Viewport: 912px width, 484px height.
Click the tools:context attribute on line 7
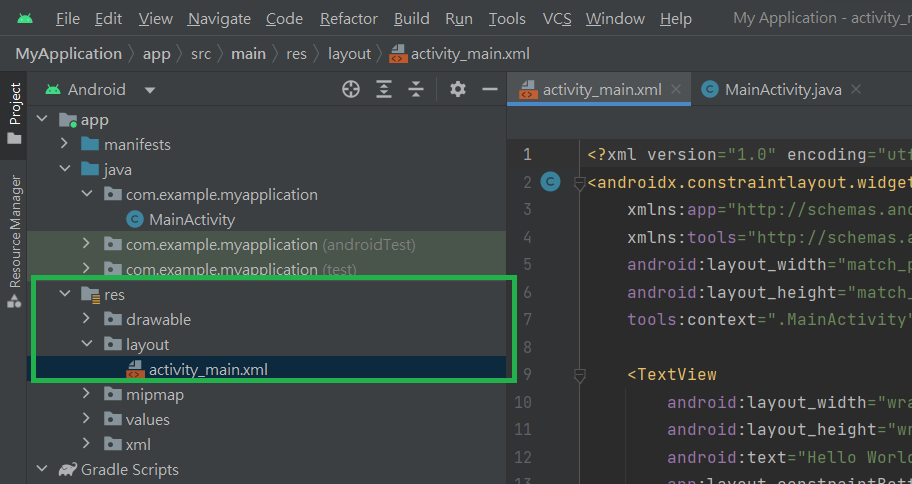769,319
